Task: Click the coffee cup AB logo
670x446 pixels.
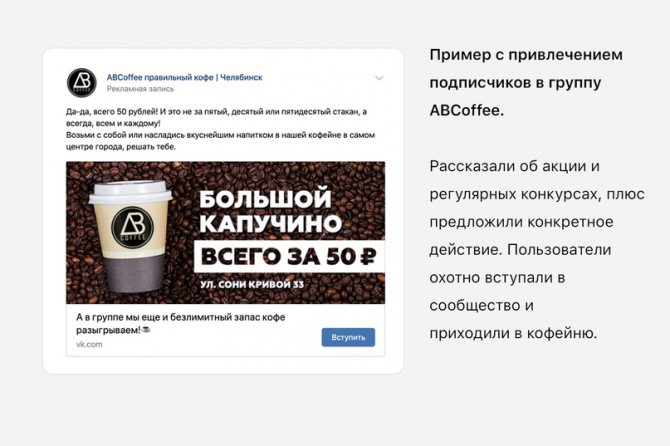Action: [x=132, y=227]
